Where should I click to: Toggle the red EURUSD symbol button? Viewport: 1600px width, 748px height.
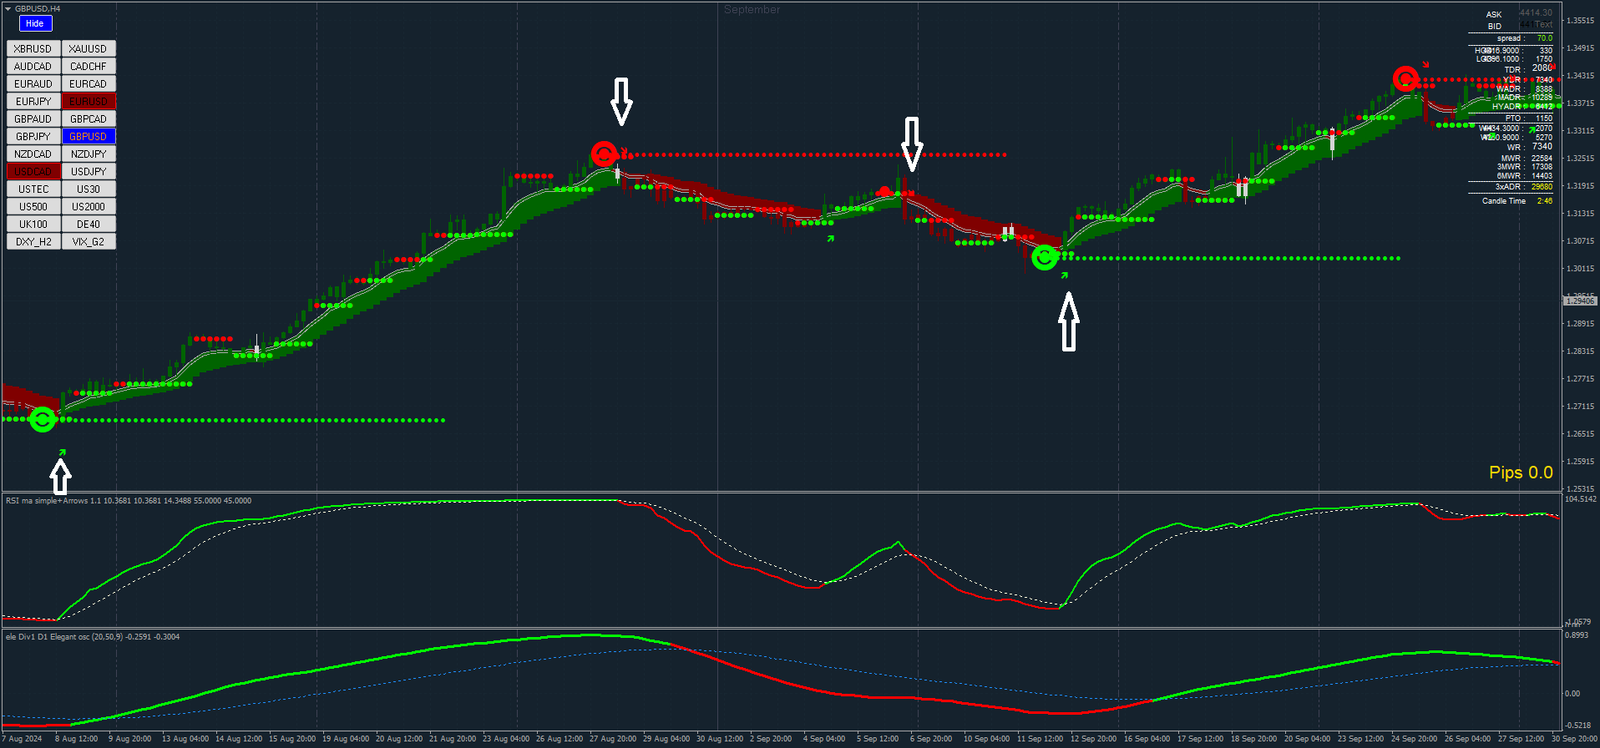(x=88, y=101)
